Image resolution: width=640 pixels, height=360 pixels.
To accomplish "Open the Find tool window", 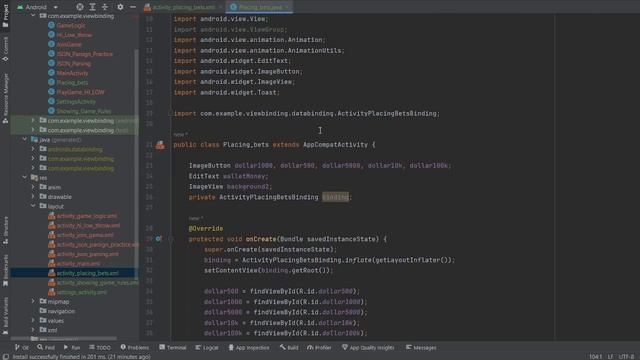I will [x=46, y=347].
